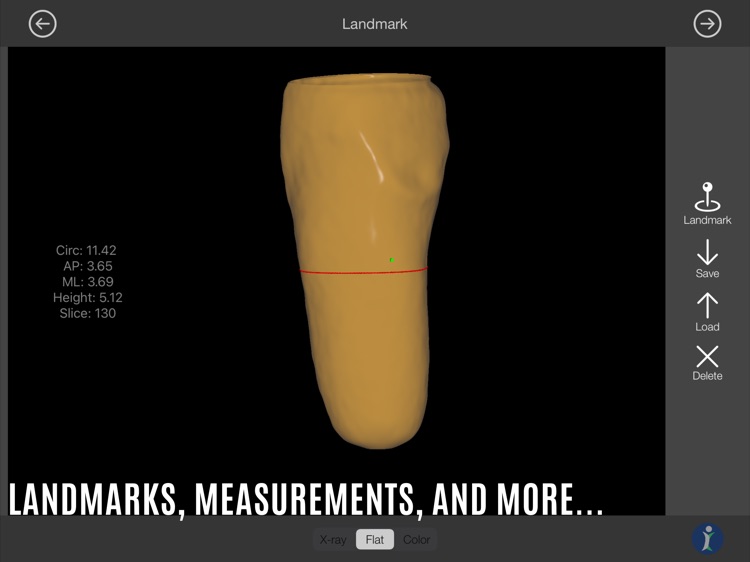Tap the round figure logo icon
The height and width of the screenshot is (562, 750).
(707, 539)
